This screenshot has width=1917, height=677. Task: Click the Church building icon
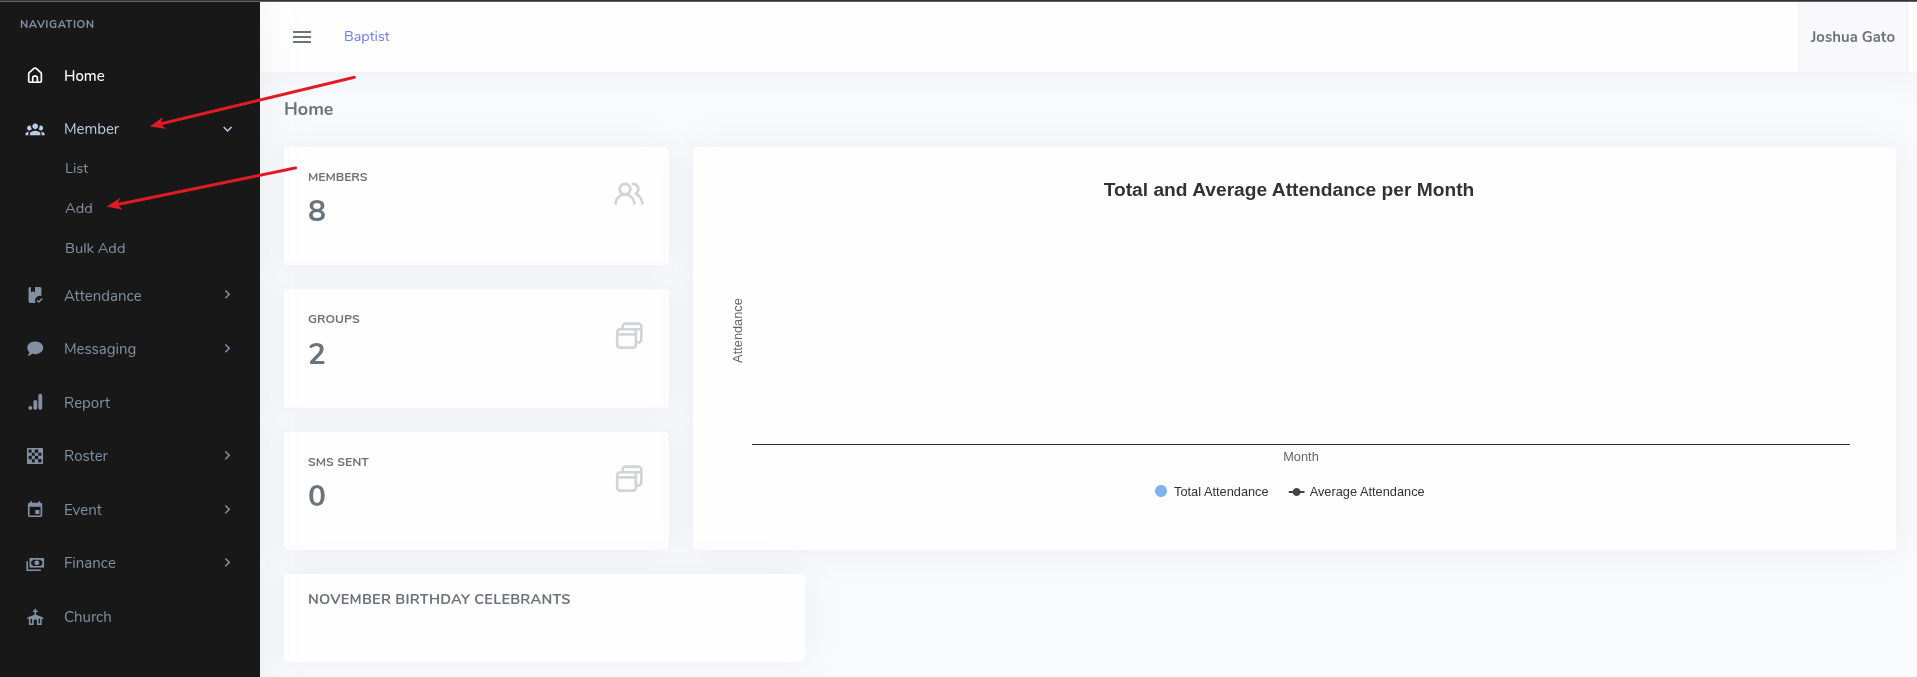[x=35, y=617]
